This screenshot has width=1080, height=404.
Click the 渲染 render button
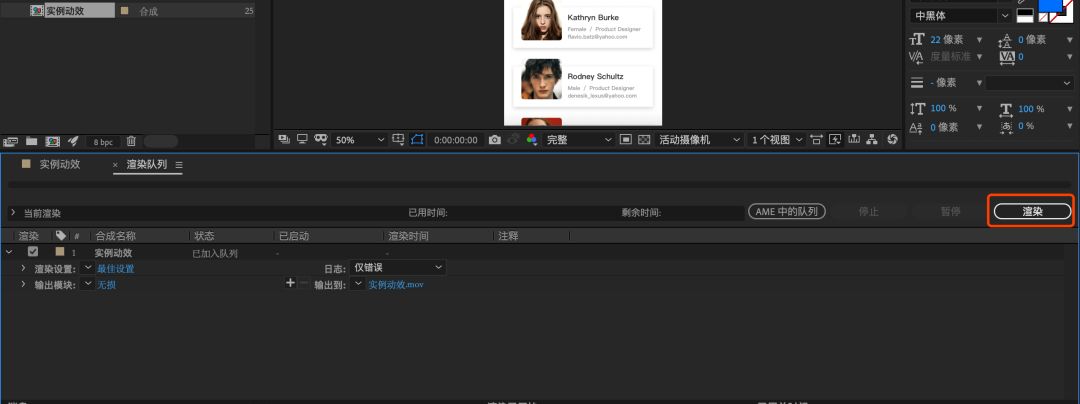pos(1032,211)
